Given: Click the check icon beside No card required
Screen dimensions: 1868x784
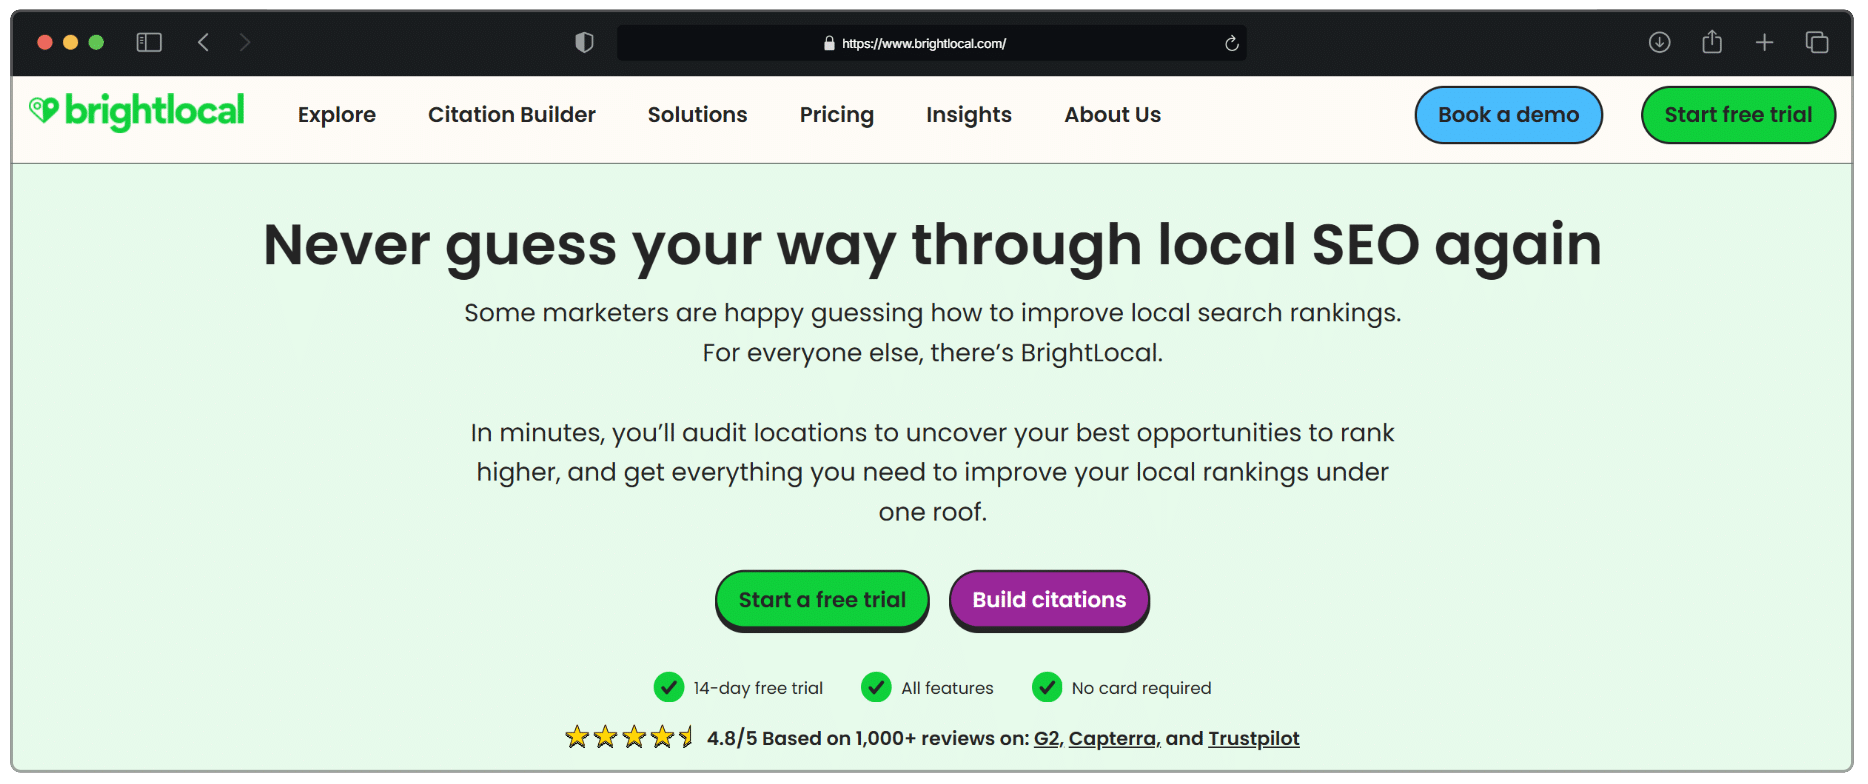Looking at the screenshot, I should click(1047, 687).
